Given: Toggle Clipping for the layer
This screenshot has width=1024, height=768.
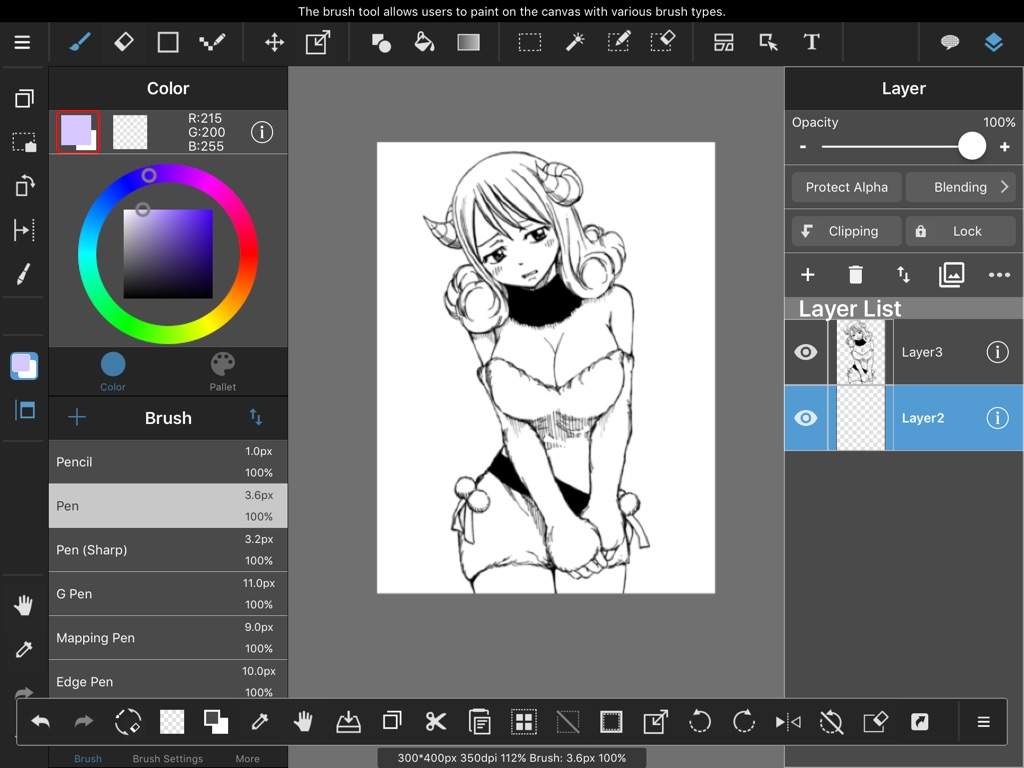Looking at the screenshot, I should tap(846, 231).
